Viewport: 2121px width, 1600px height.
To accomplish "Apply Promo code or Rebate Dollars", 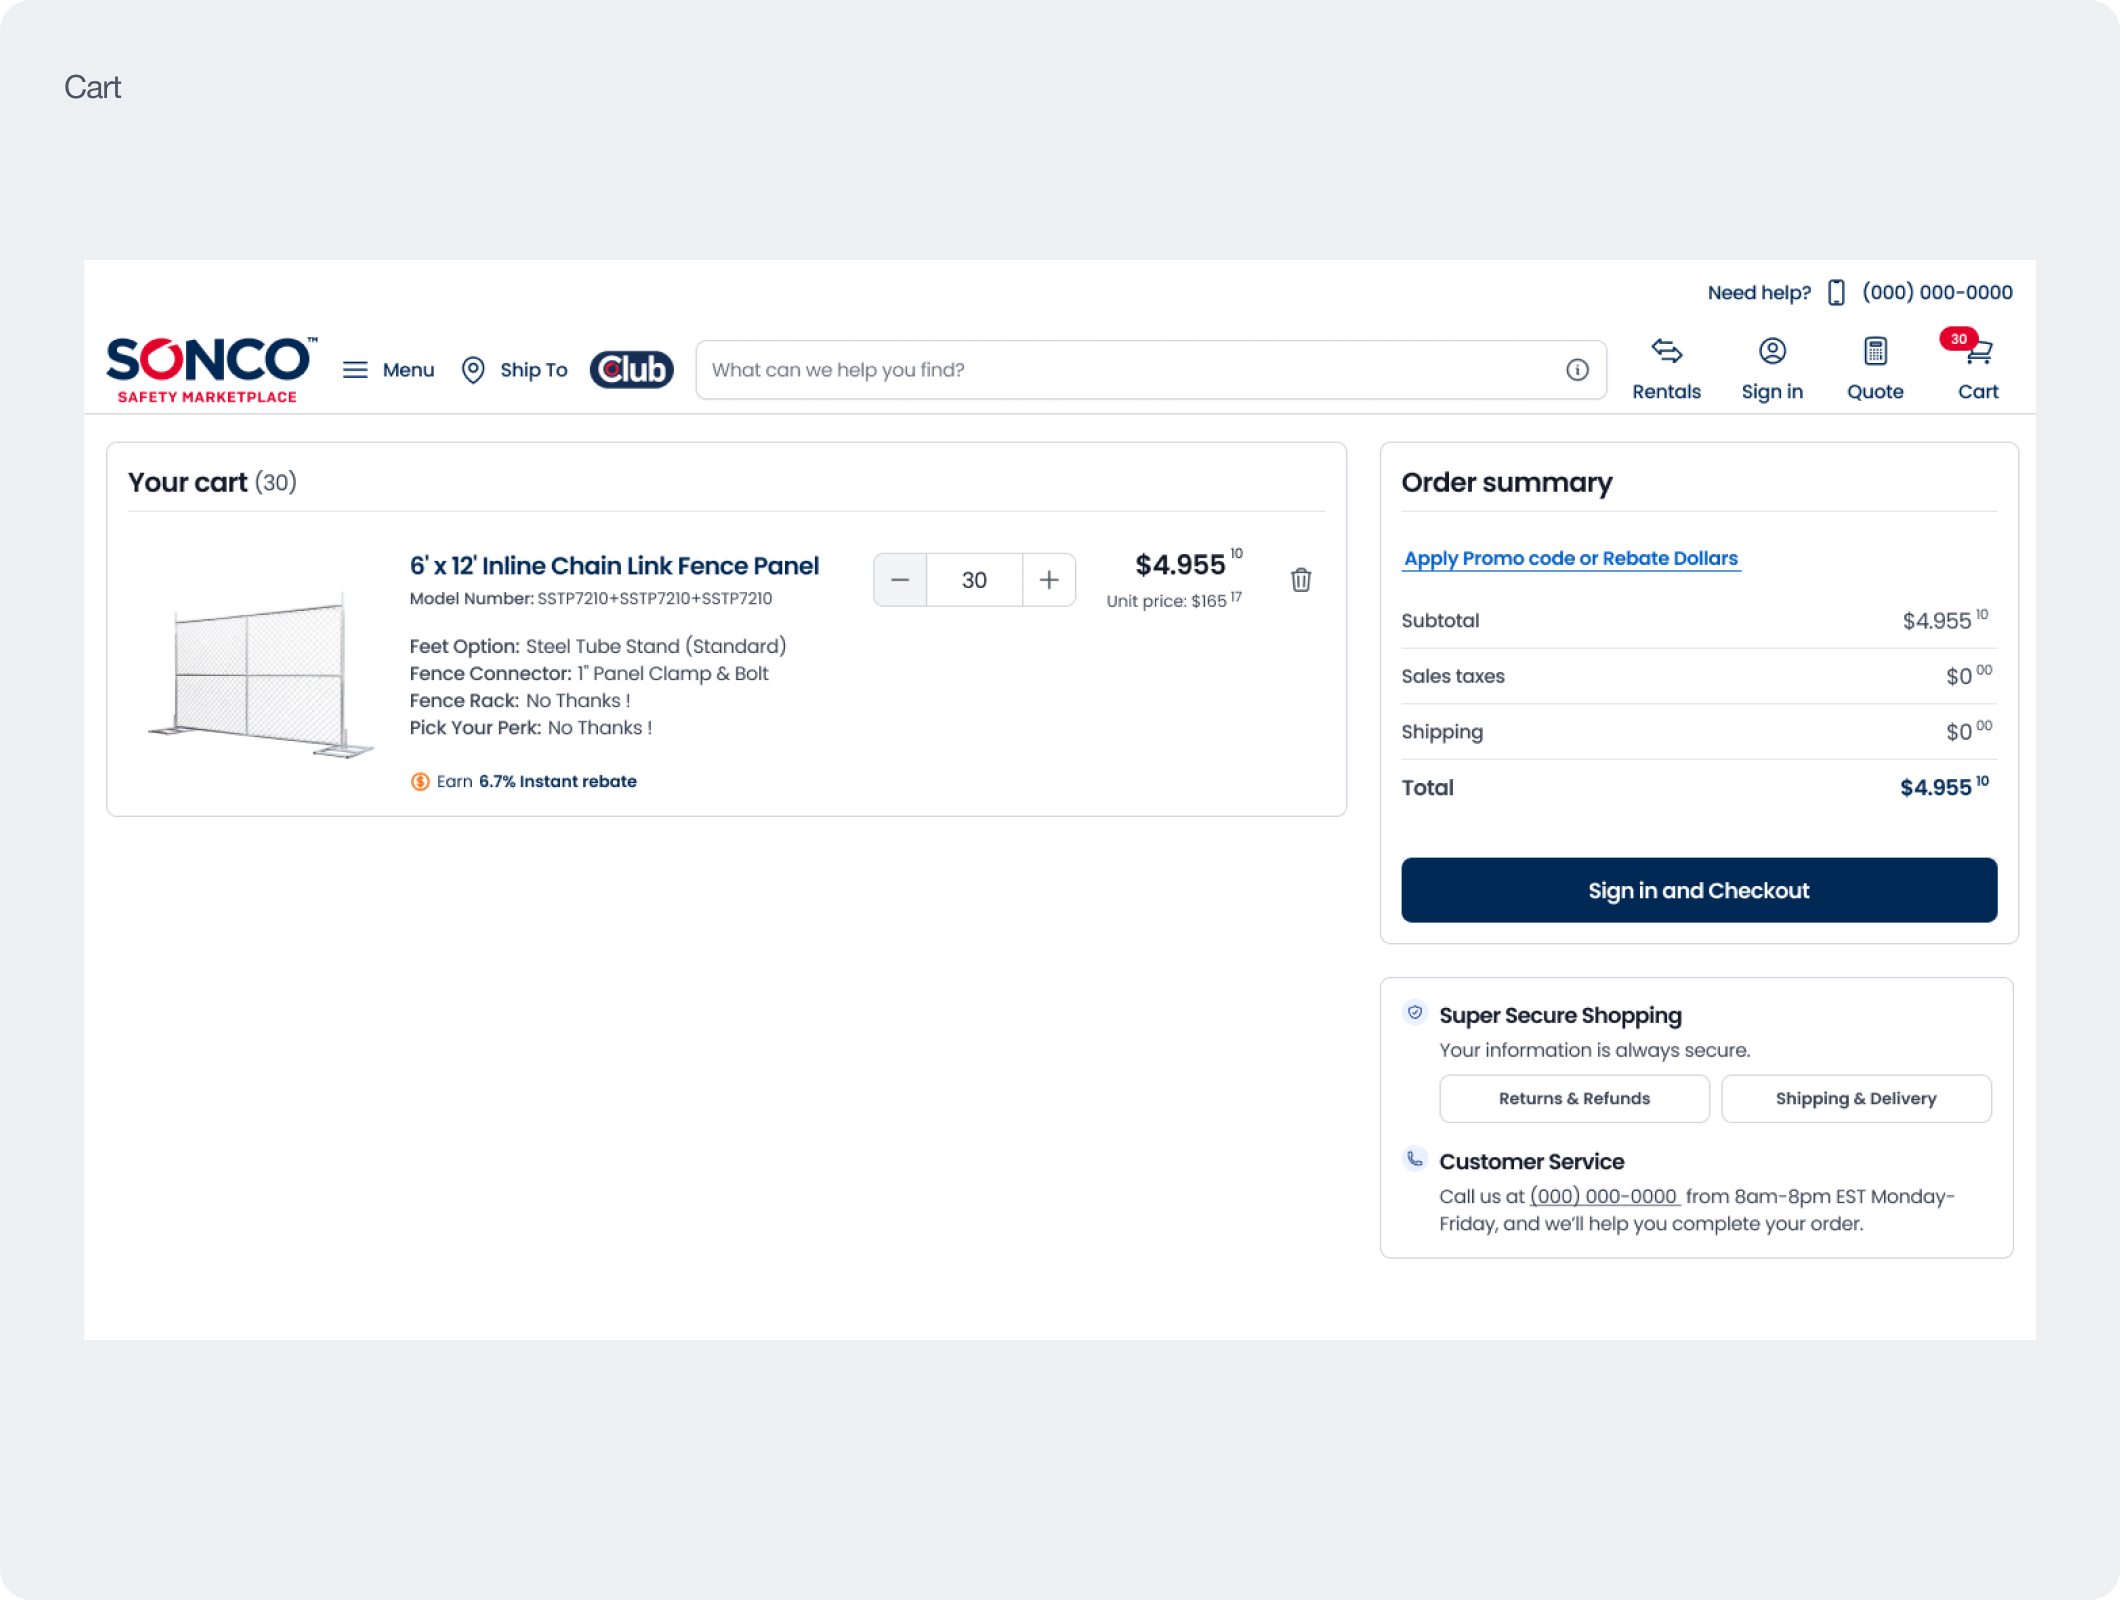I will pos(1570,559).
